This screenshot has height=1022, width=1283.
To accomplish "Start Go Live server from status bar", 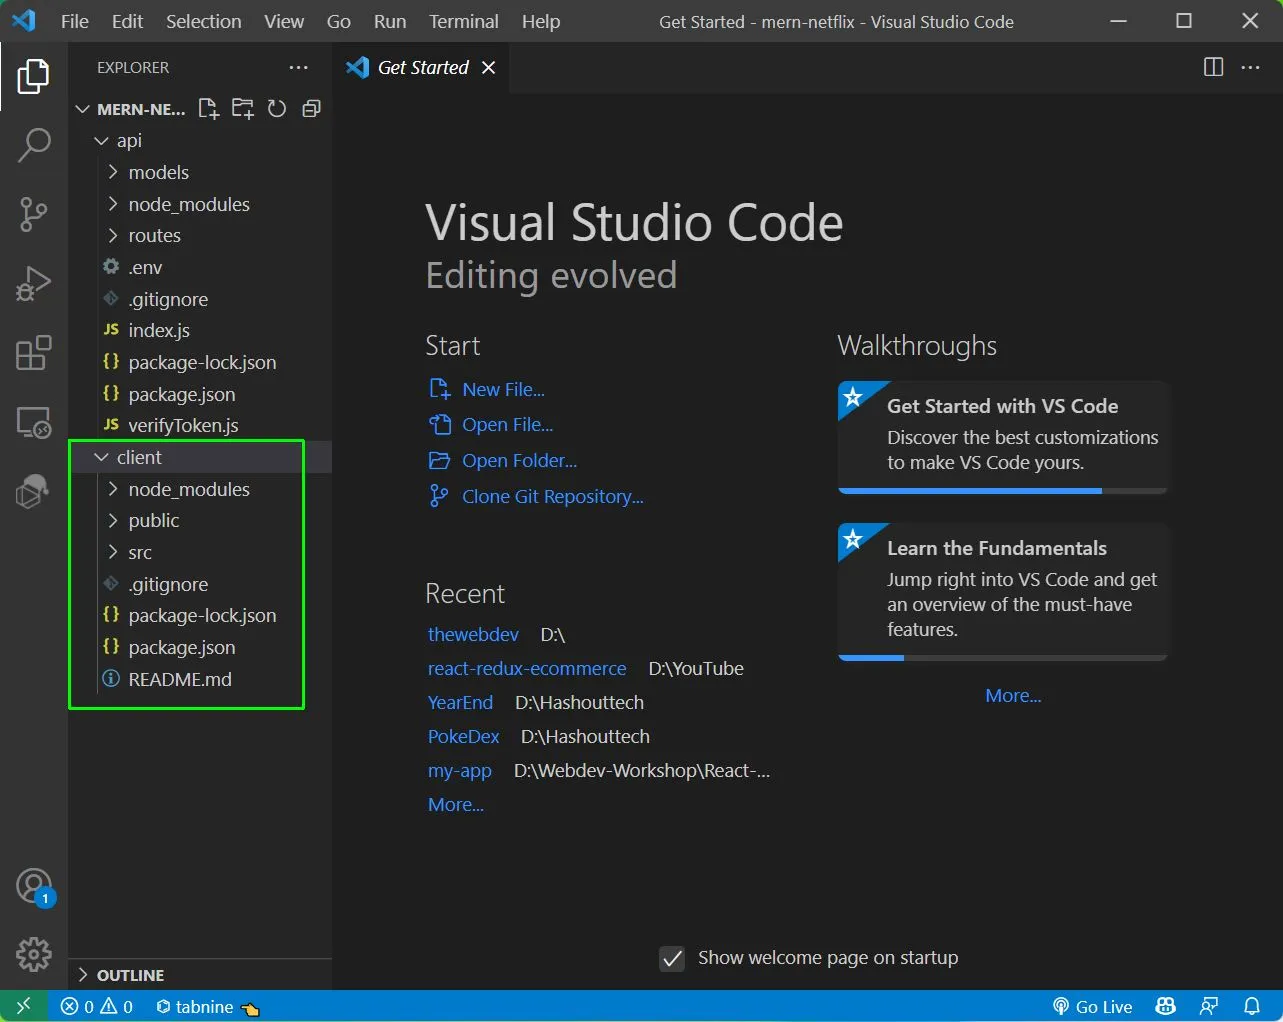I will pyautogui.click(x=1092, y=1007).
